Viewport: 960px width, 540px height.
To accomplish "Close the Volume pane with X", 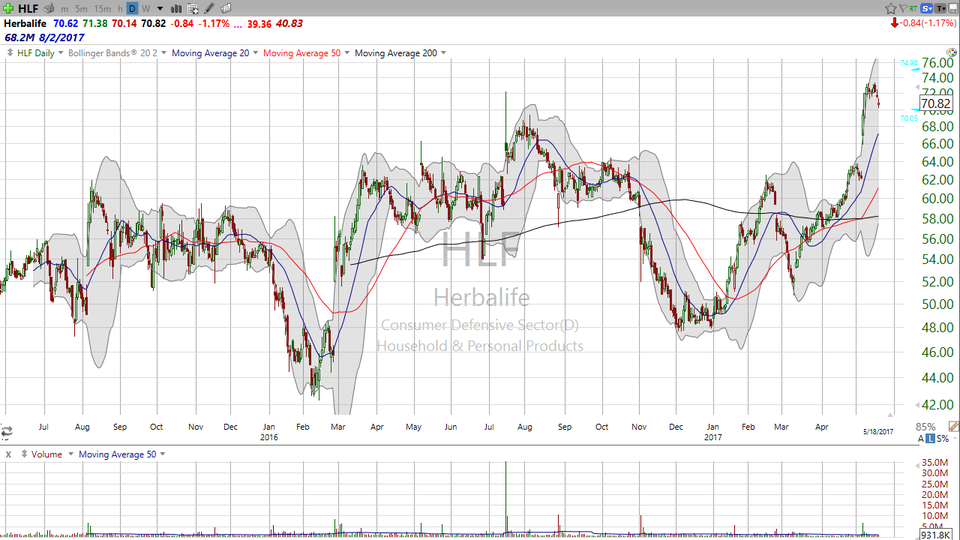I will click(9, 454).
